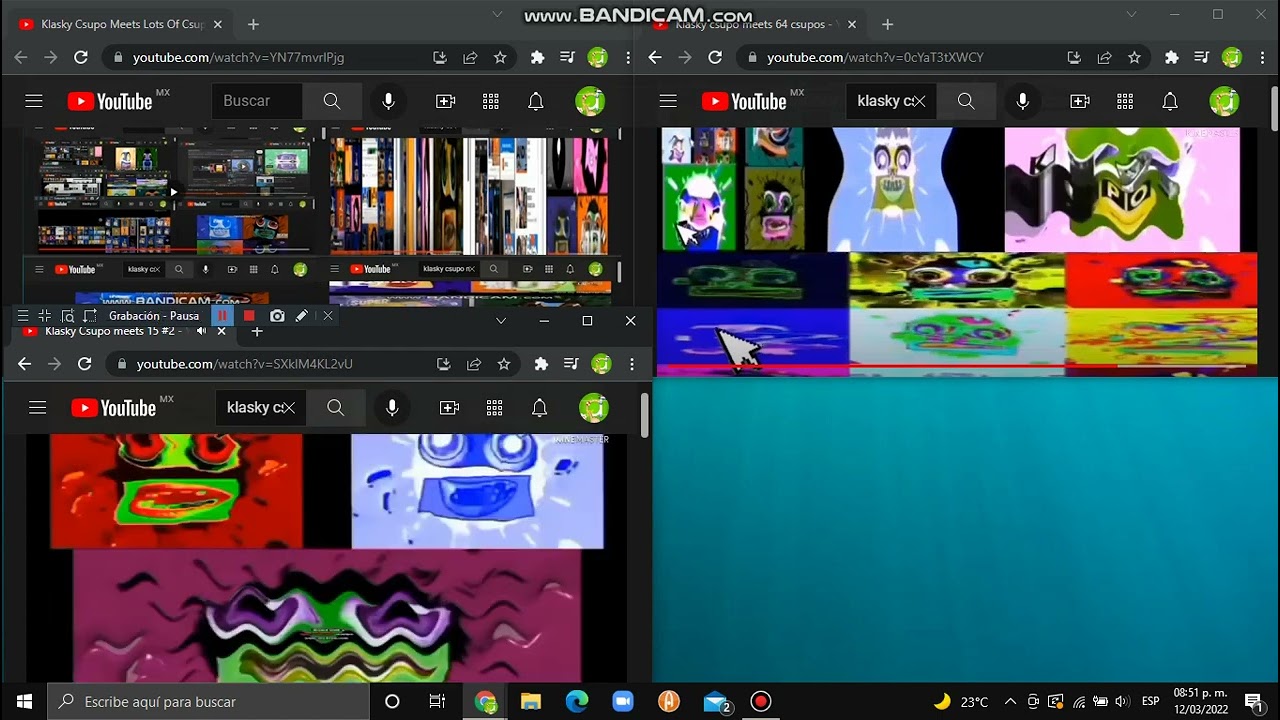Open YouTube account avatar in bottom-left window
Screen dimensions: 1280x720
[594, 407]
